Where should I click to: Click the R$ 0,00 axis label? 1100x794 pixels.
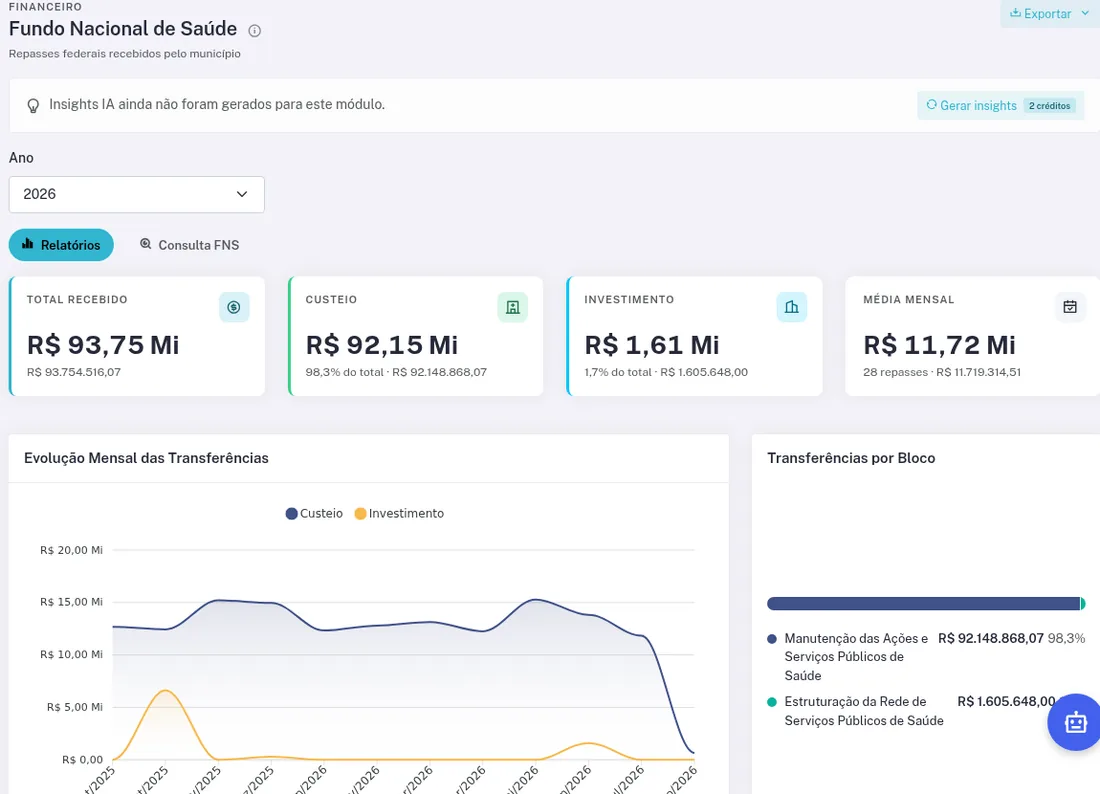pyautogui.click(x=83, y=760)
